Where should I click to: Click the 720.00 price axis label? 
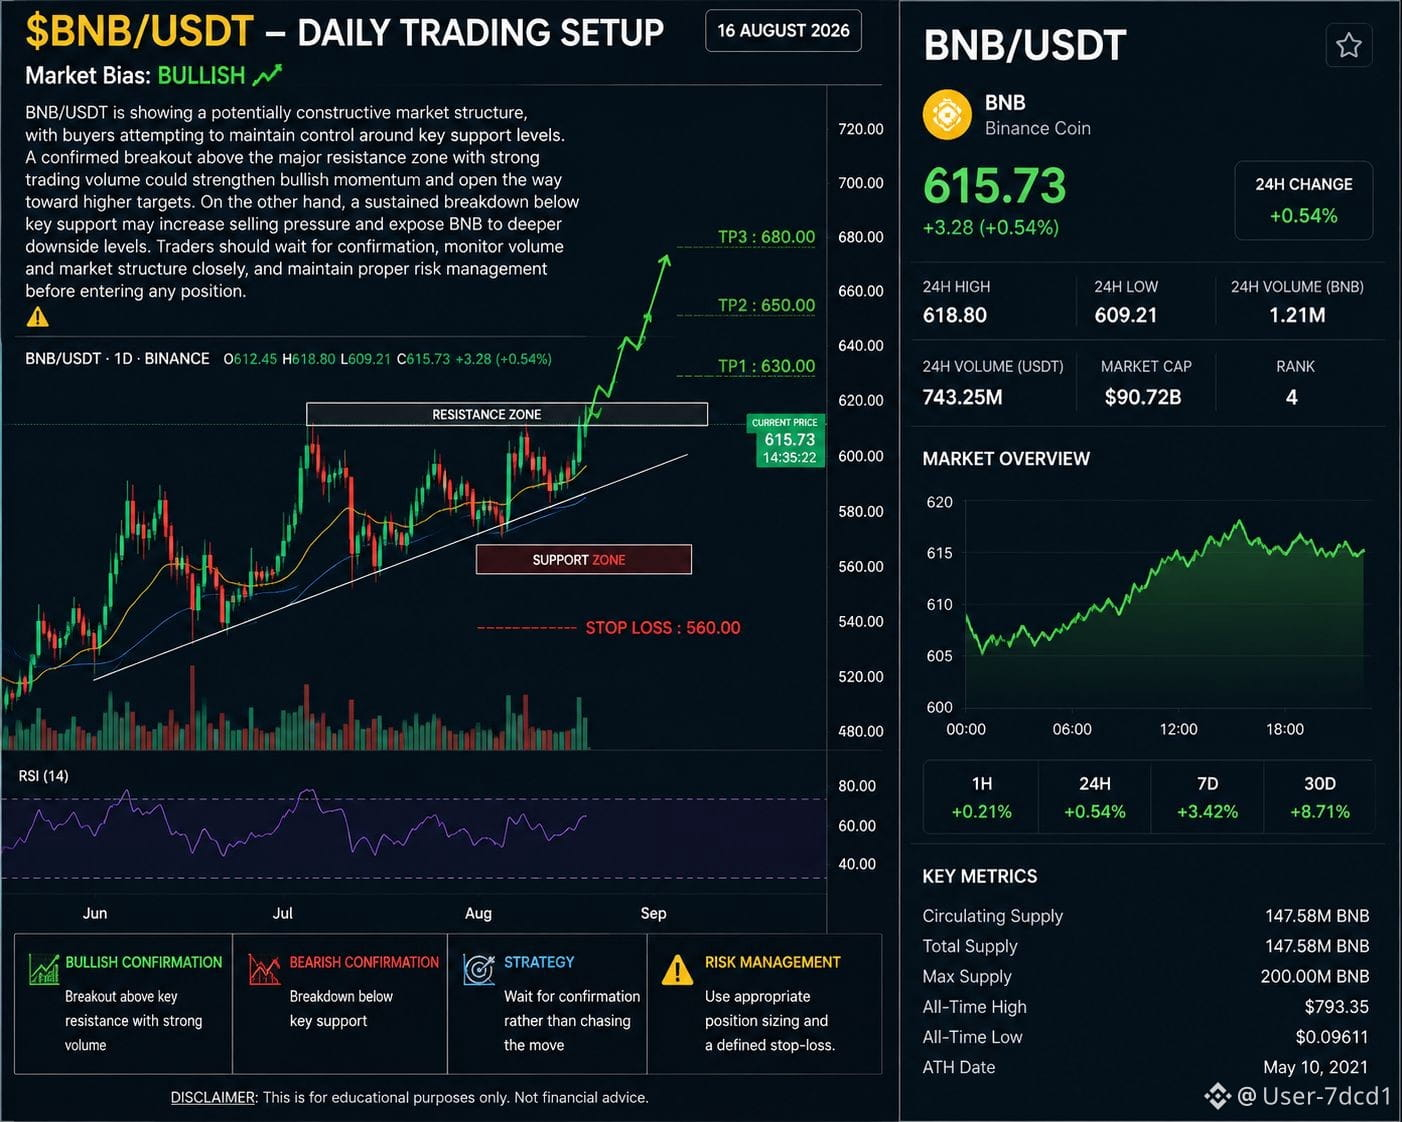(x=860, y=129)
